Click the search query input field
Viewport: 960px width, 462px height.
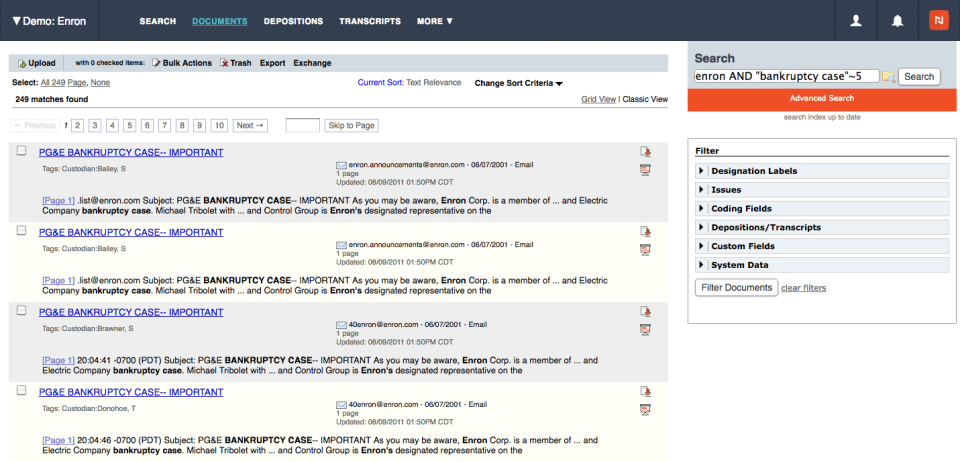787,76
